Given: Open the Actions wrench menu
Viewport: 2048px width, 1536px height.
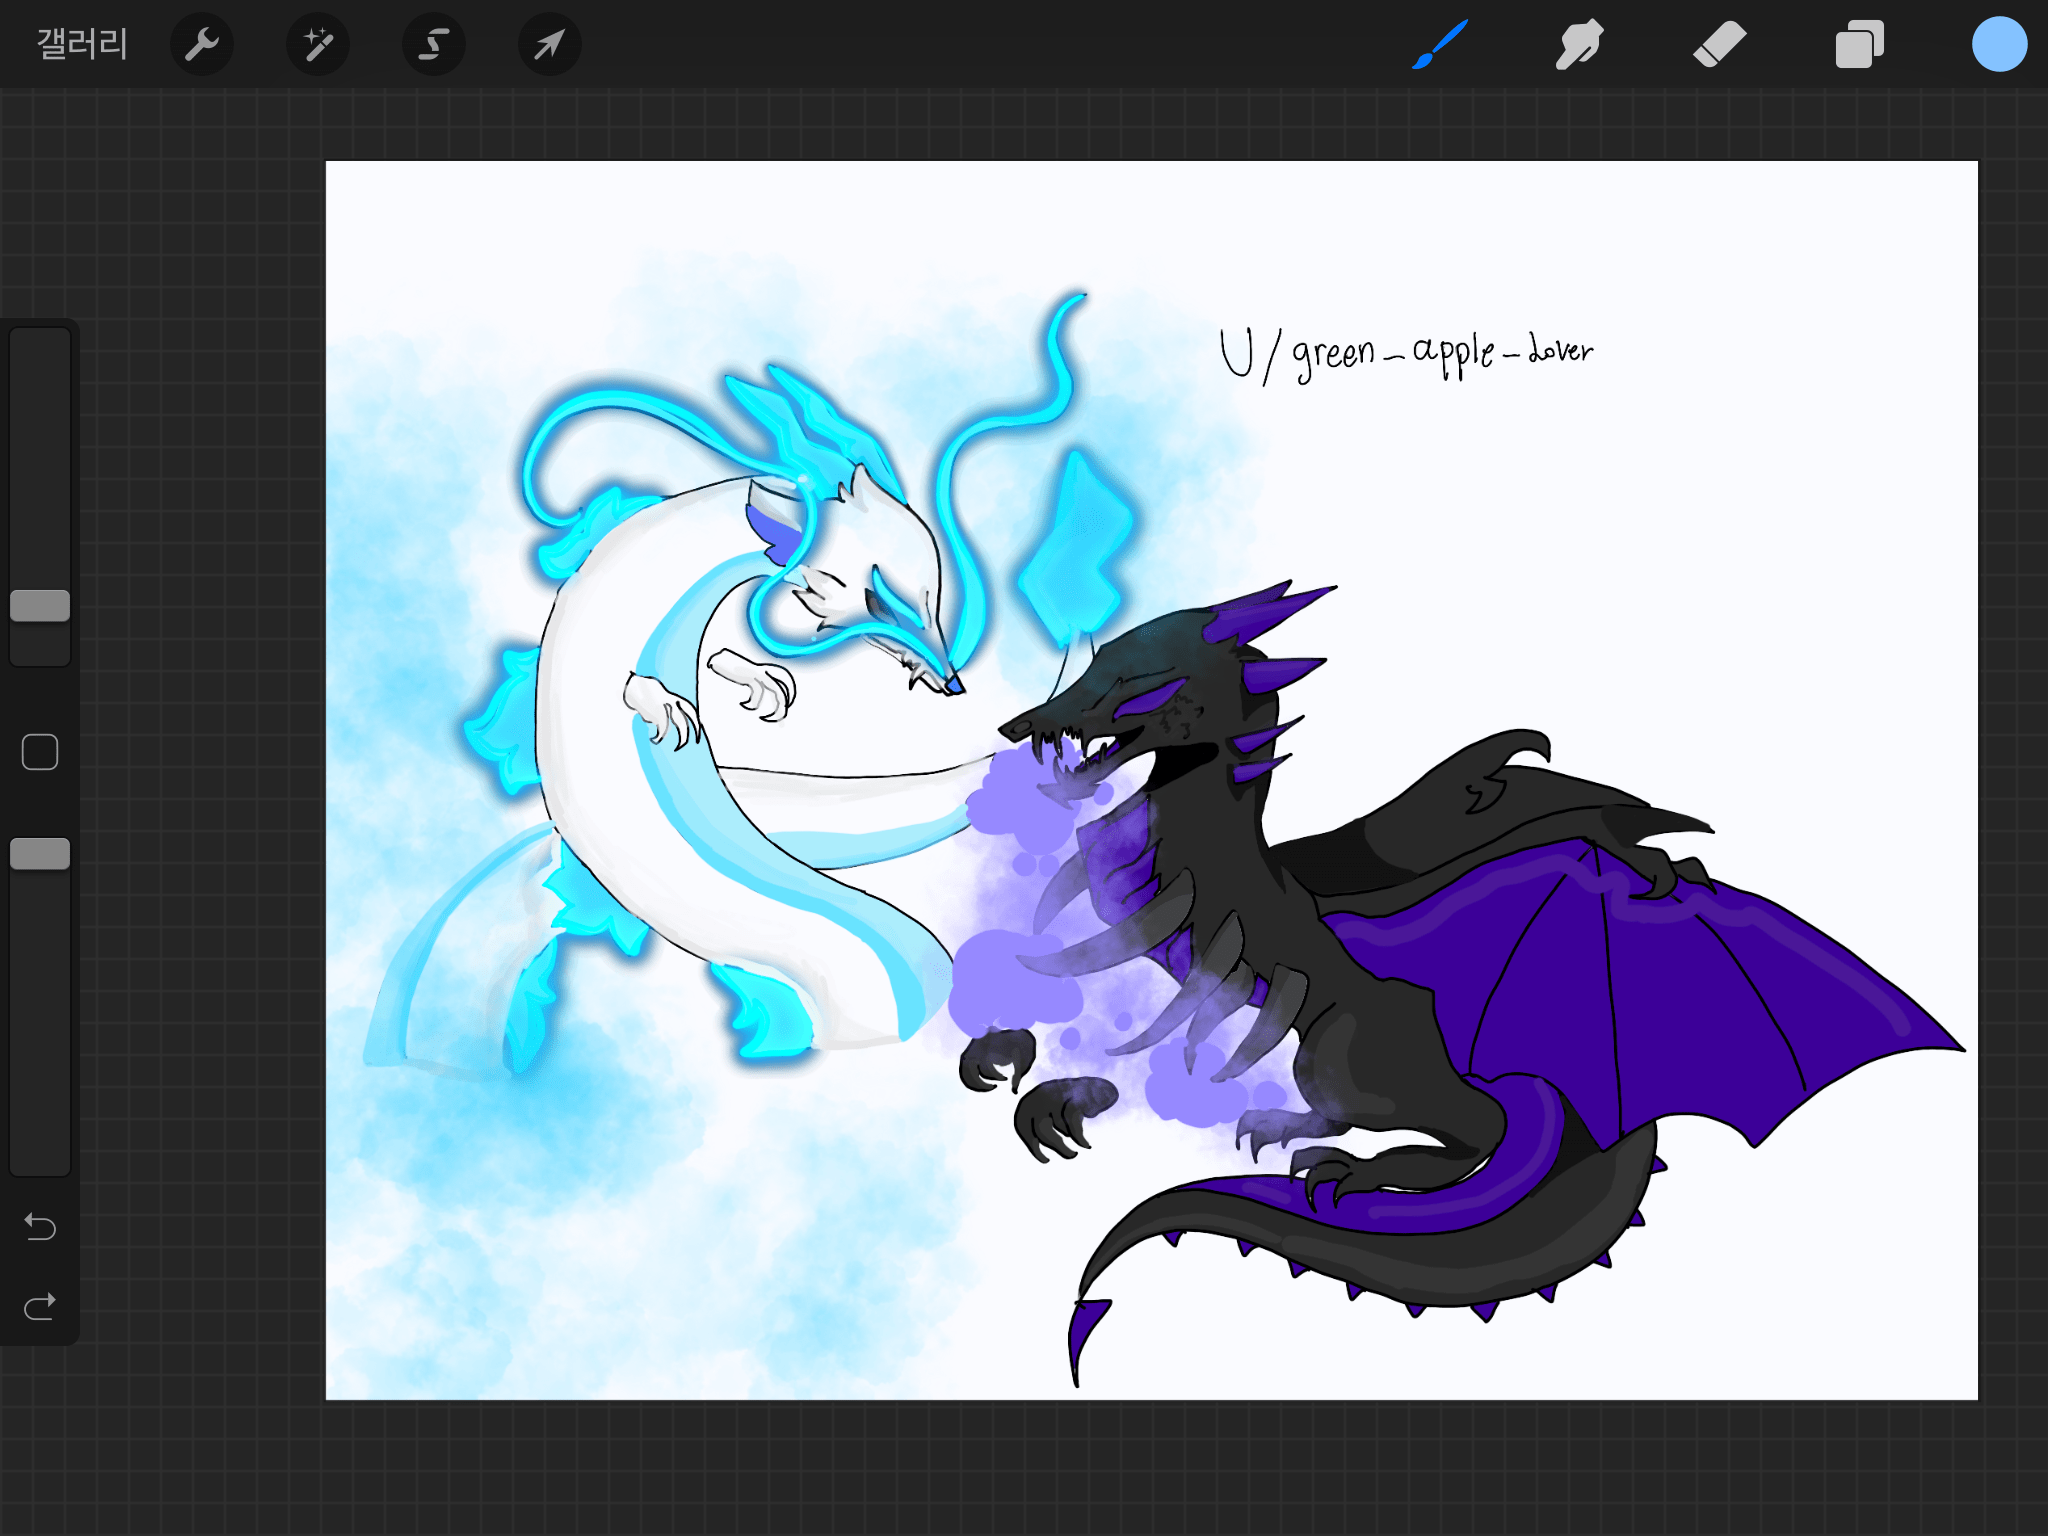Looking at the screenshot, I should point(202,44).
